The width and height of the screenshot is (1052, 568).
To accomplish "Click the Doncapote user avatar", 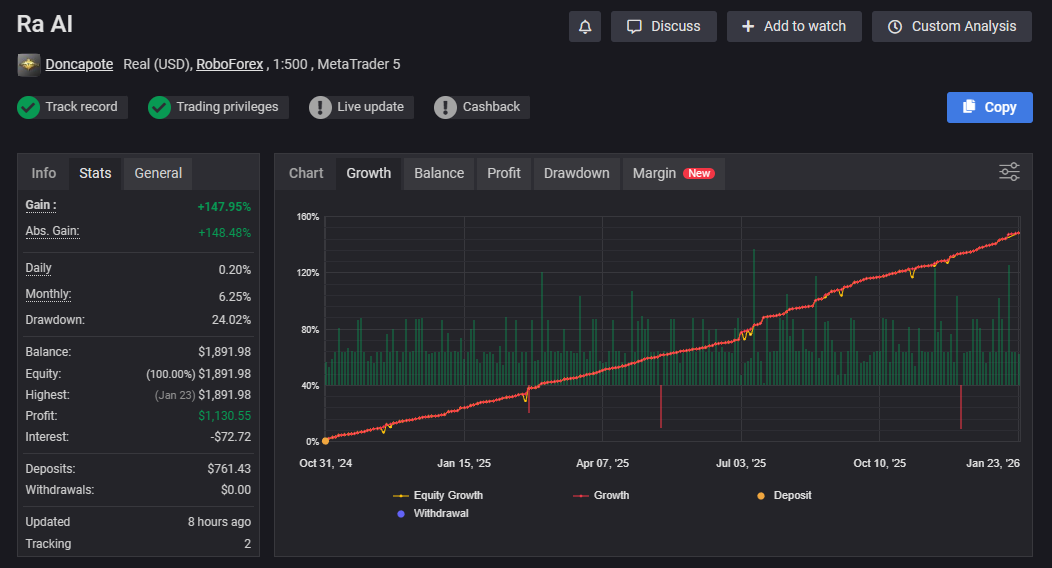I will [29, 64].
